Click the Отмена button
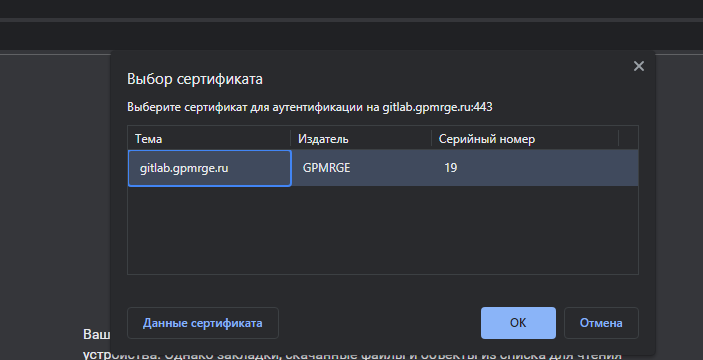This screenshot has height=360, width=703. pos(601,323)
